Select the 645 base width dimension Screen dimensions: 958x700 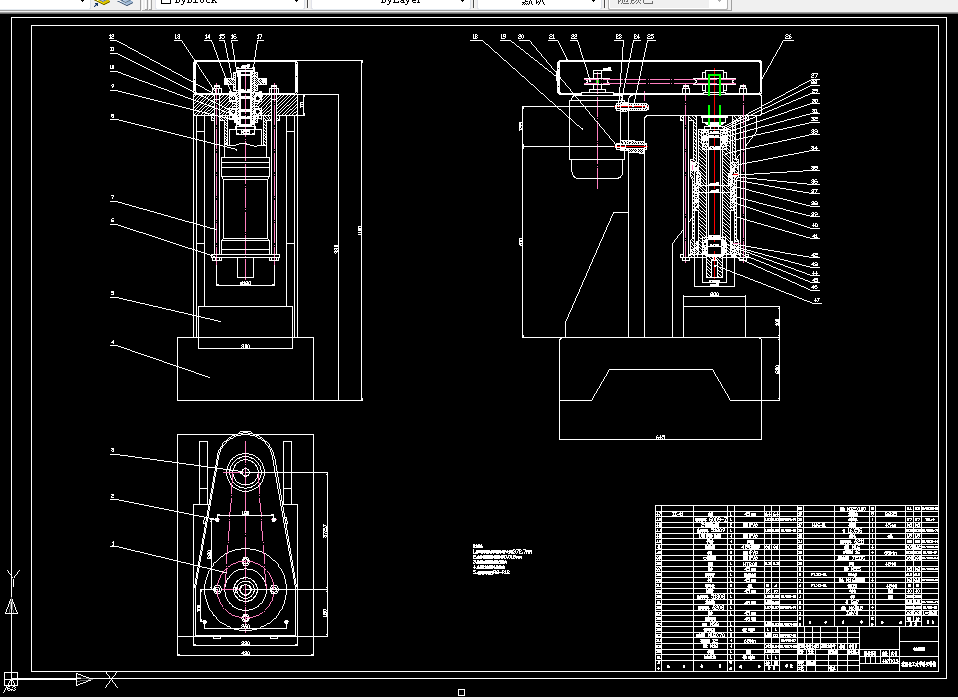tap(660, 437)
